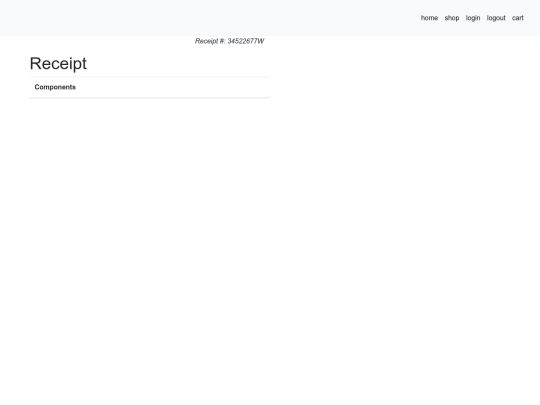
Task: Click the Components table header
Action: point(55,87)
